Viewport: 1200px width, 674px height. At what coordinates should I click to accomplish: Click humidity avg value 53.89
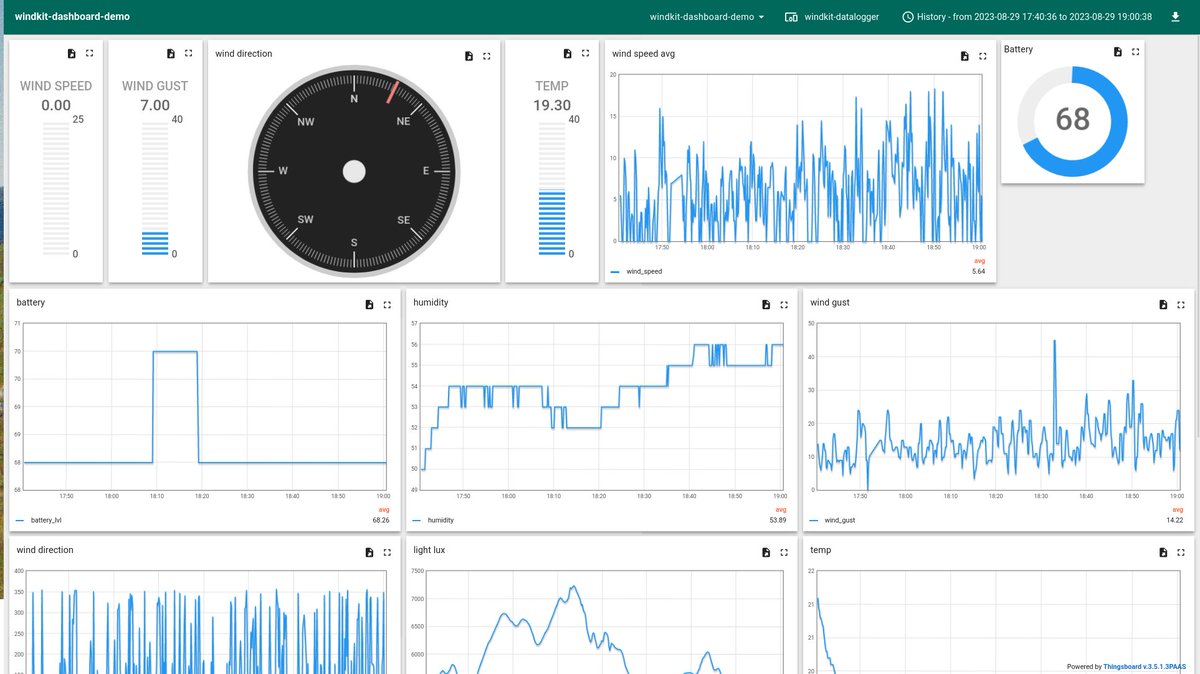click(x=777, y=520)
